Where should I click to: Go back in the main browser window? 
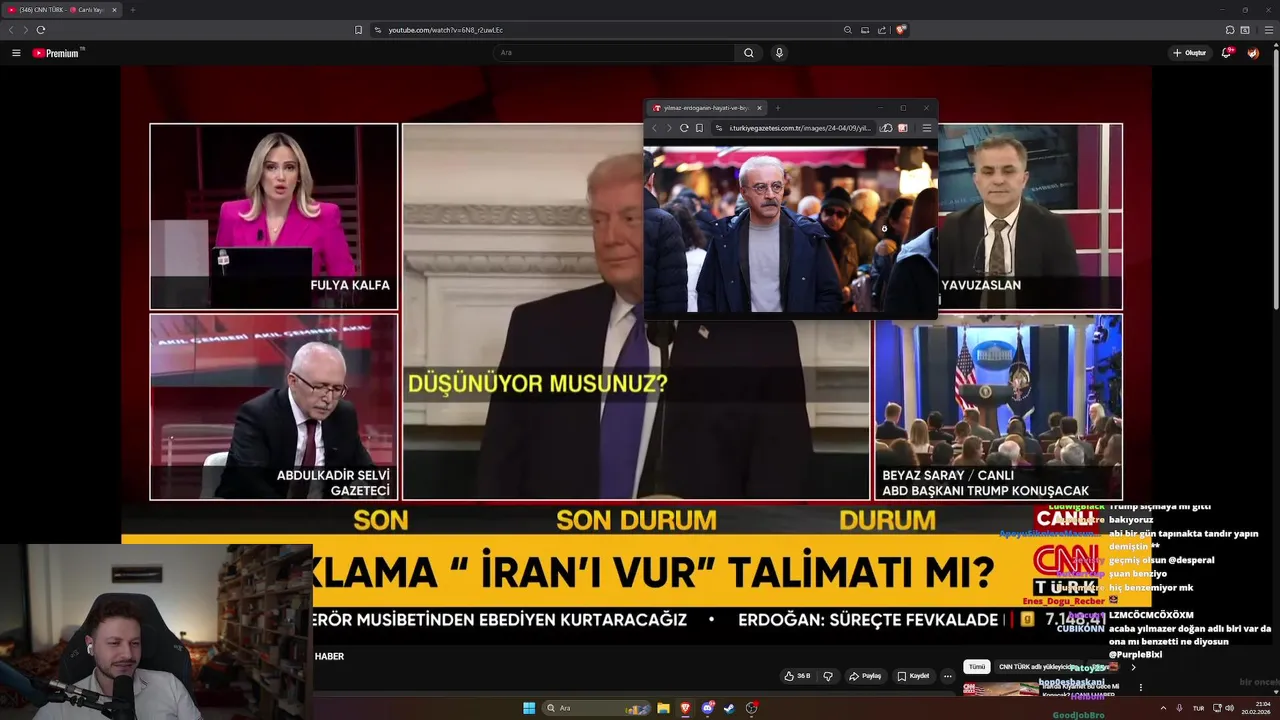(11, 30)
